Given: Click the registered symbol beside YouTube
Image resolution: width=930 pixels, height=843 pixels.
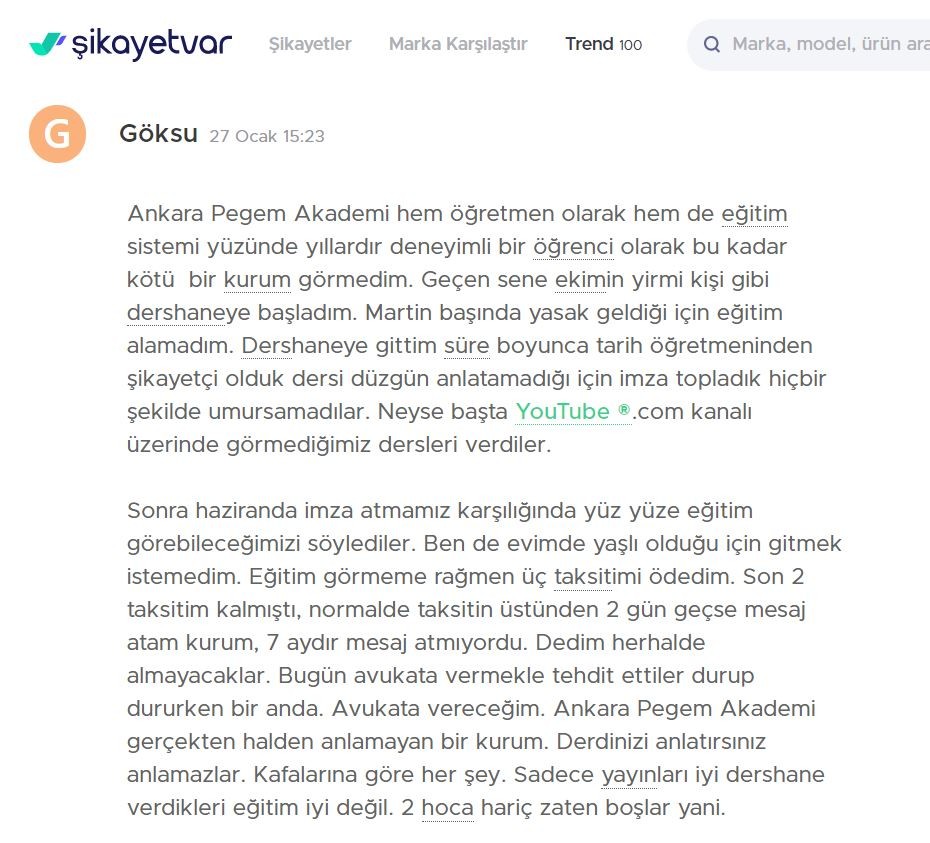Looking at the screenshot, I should 624,409.
